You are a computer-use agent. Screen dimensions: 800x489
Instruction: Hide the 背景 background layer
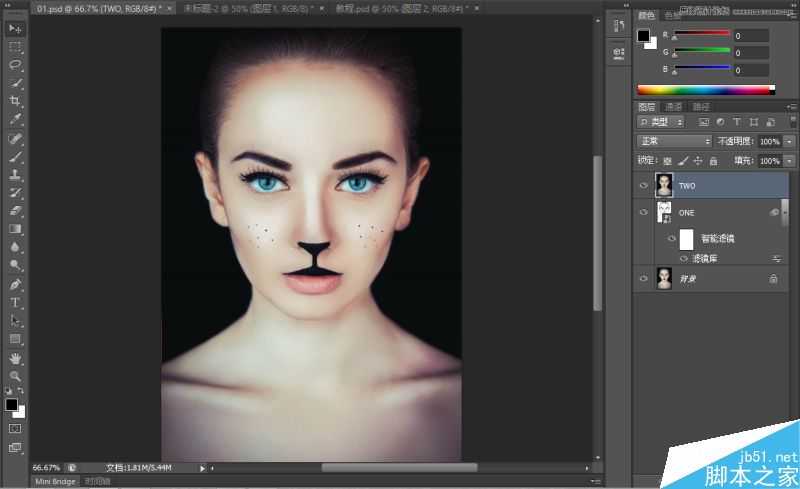(643, 280)
